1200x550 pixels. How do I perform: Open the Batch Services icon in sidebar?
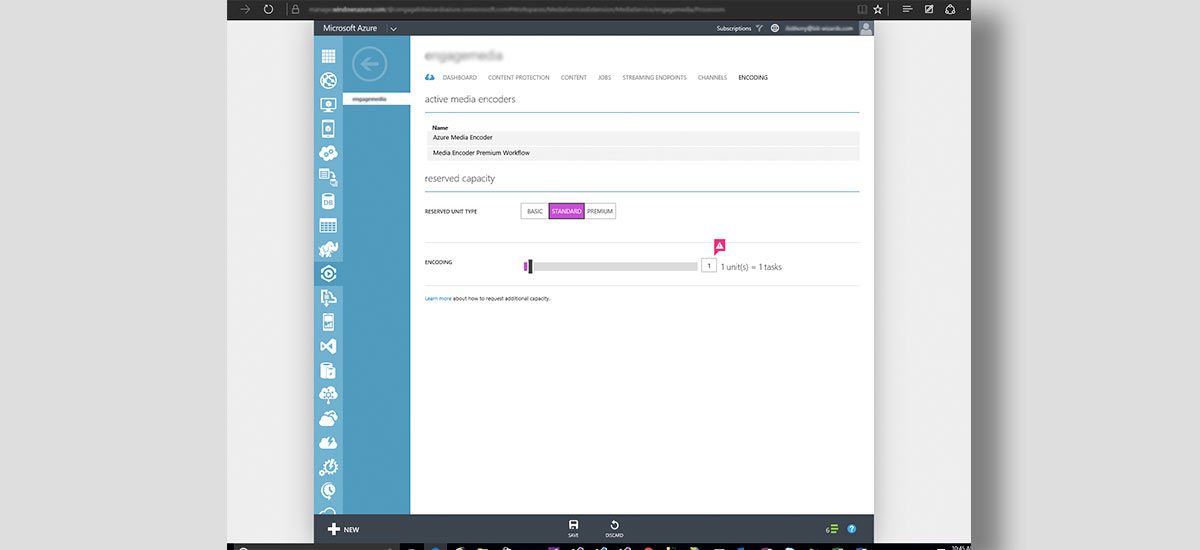[x=328, y=177]
